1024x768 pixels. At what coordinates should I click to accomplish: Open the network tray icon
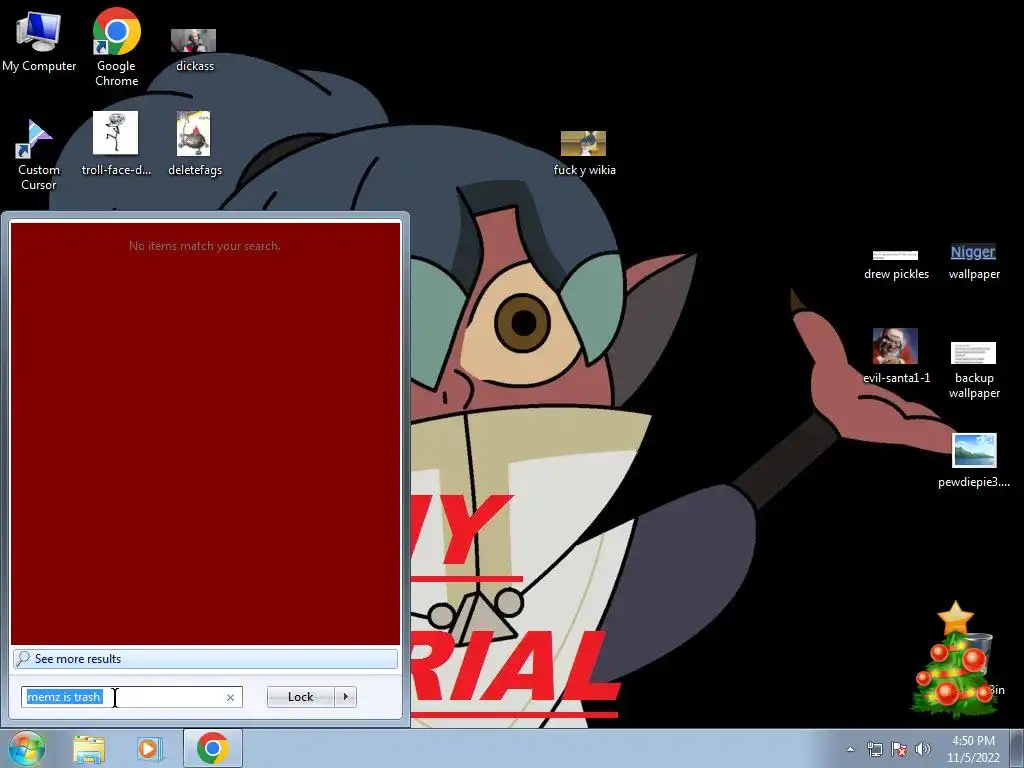[874, 749]
